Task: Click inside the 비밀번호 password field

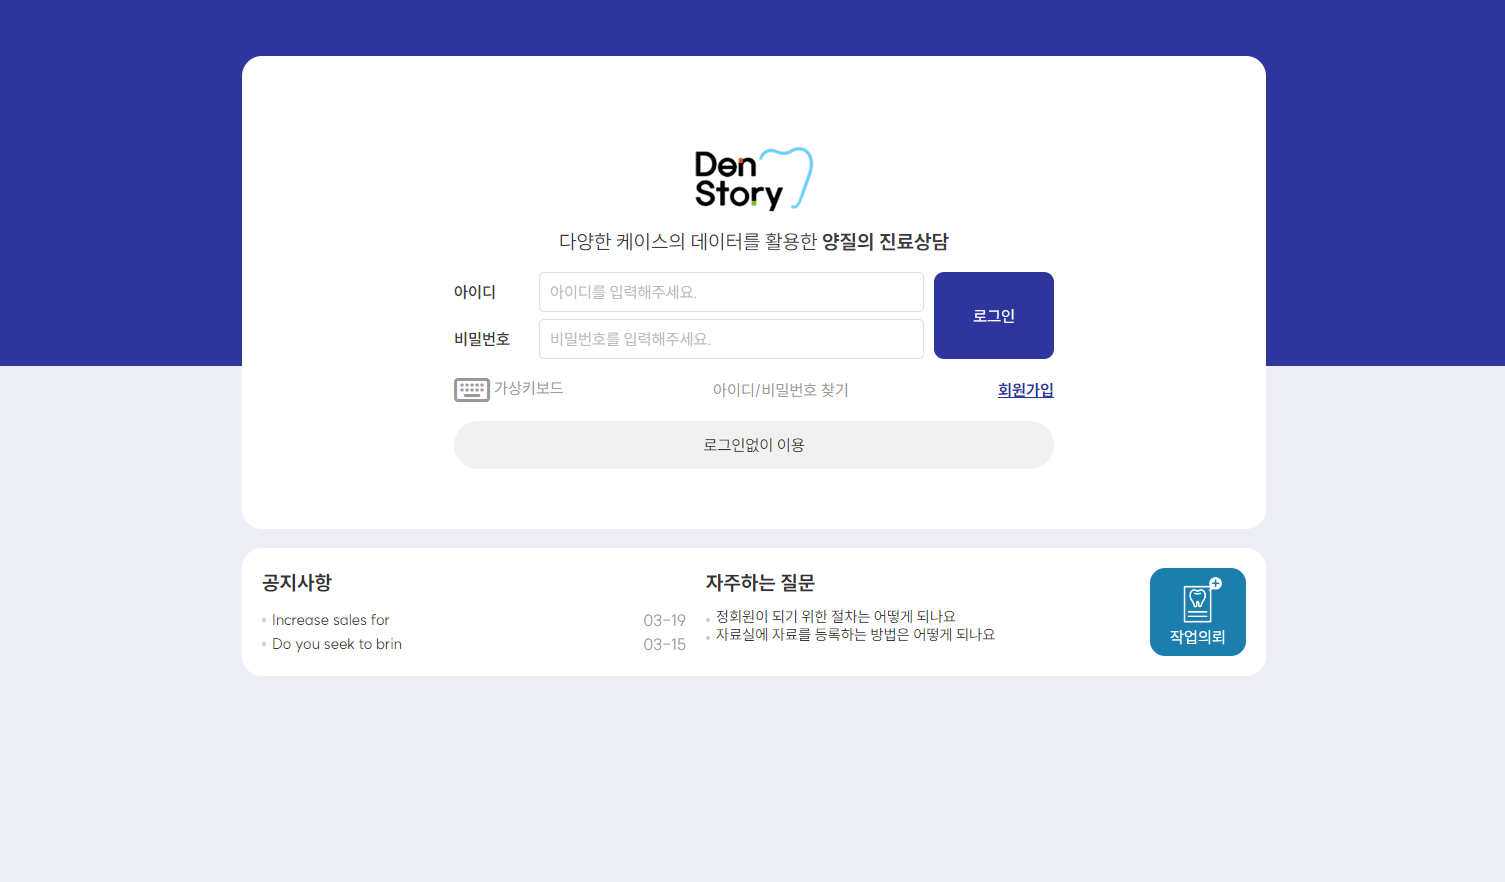Action: 731,339
